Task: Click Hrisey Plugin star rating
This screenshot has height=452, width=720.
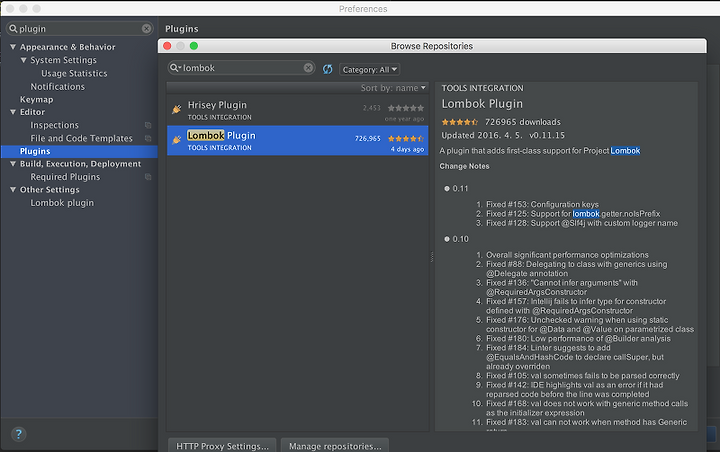Action: (406, 108)
